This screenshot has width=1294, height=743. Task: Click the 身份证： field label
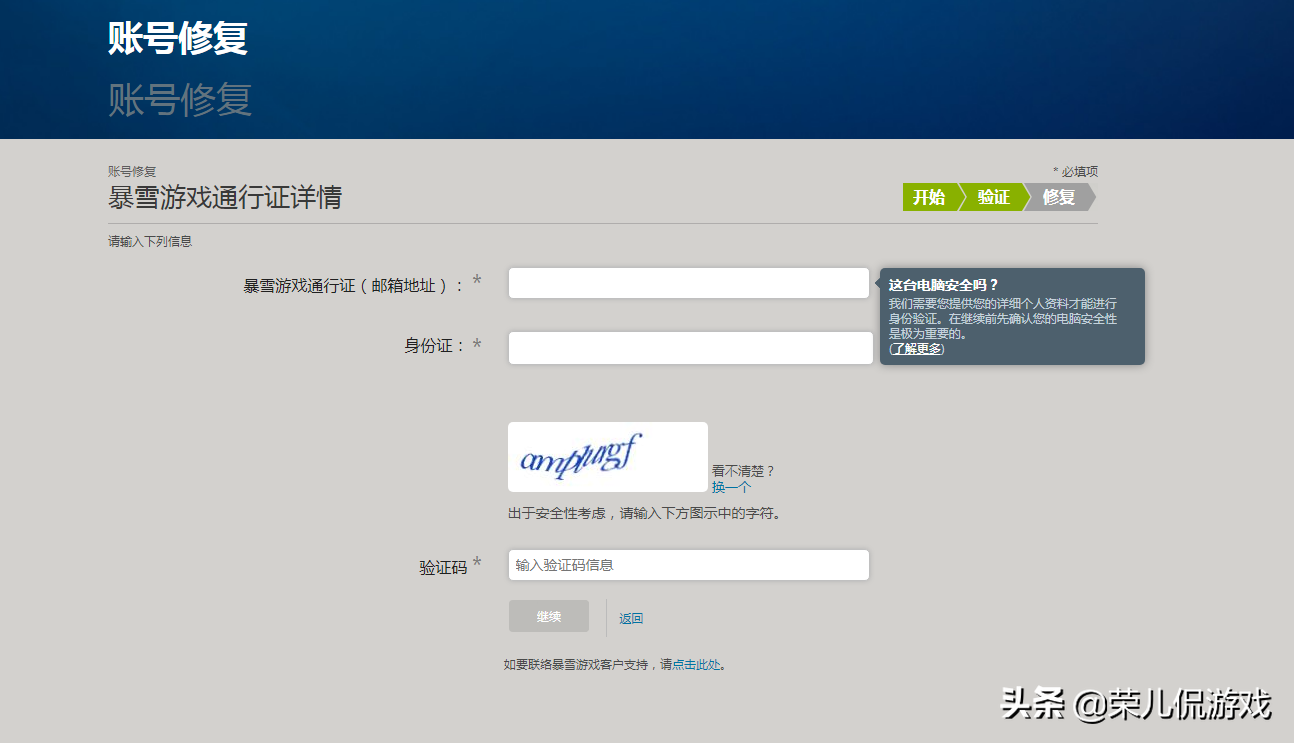coord(435,346)
